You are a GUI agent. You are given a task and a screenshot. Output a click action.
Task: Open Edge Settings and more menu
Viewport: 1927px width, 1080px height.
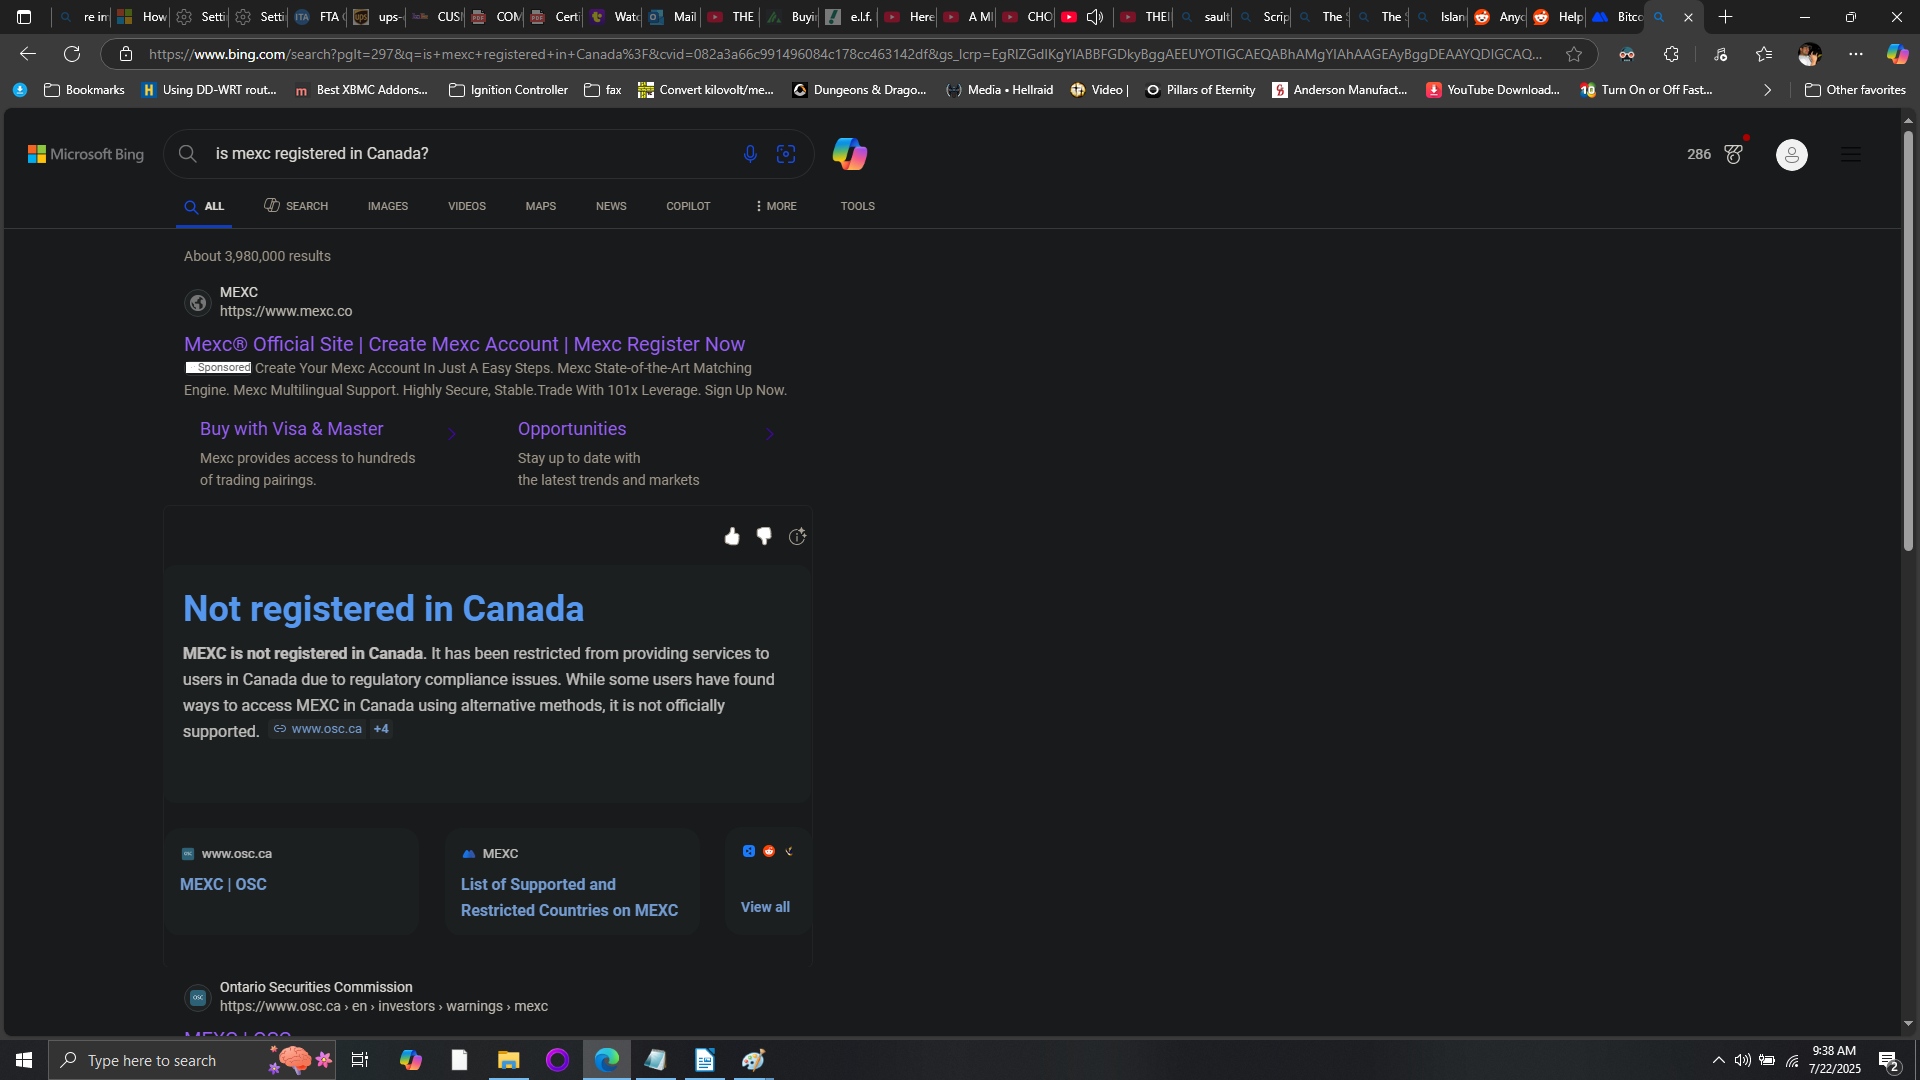coord(1856,54)
